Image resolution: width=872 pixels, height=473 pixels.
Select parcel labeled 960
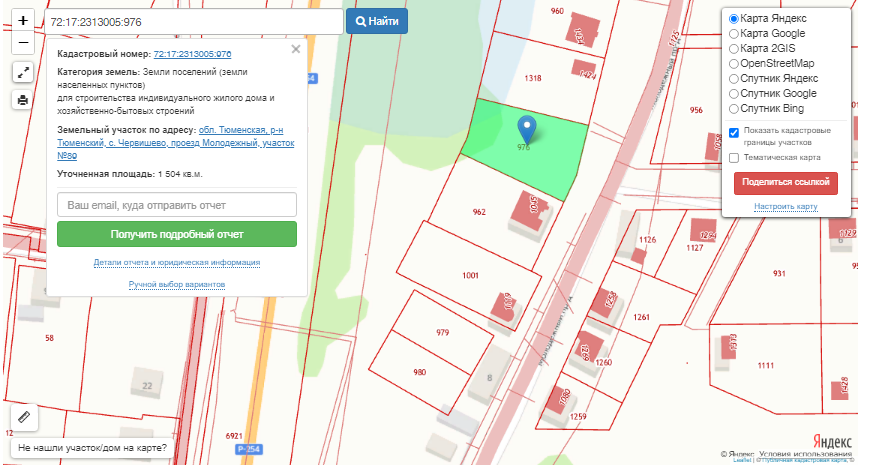click(557, 11)
